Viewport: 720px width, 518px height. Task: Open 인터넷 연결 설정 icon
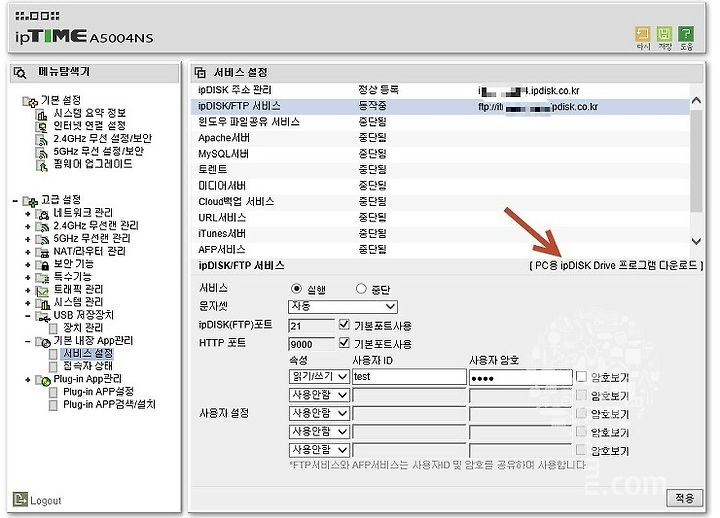[42, 127]
